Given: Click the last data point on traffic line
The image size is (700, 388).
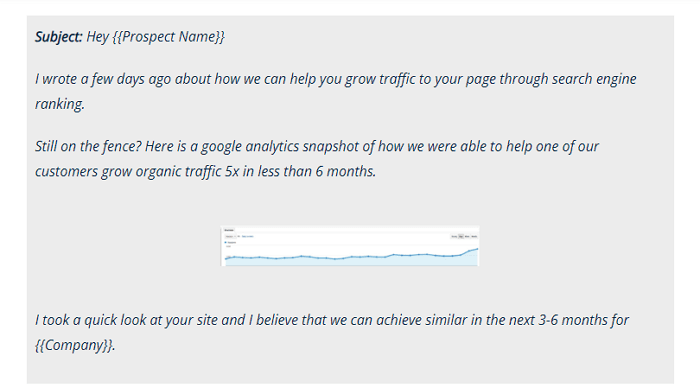Looking at the screenshot, I should click(477, 249).
